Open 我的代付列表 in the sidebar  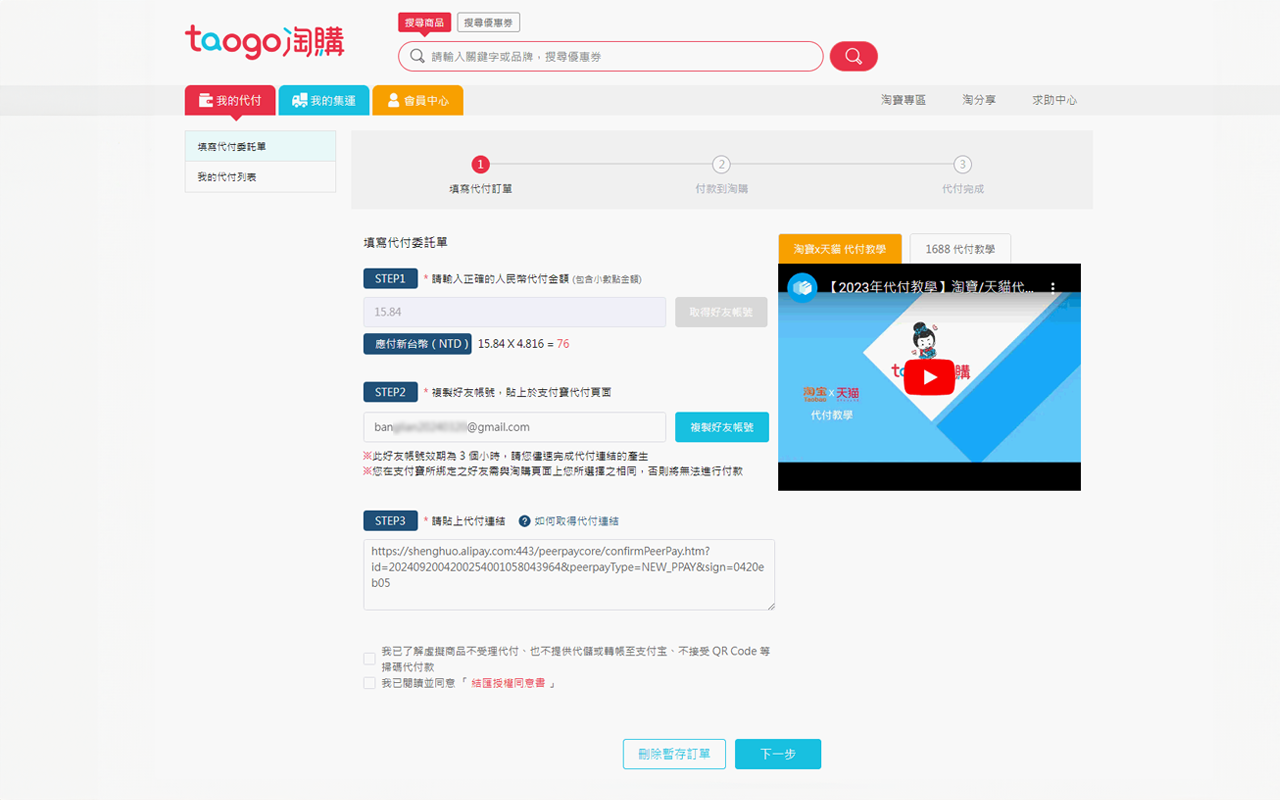[225, 177]
